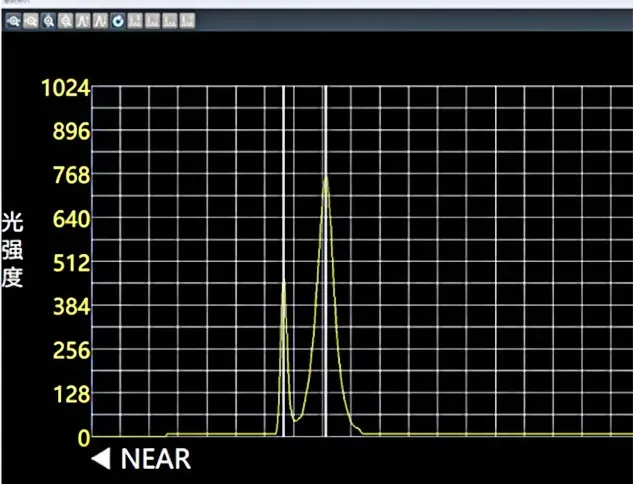Click the second waveform peak icon in toolbar
Image resolution: width=633 pixels, height=484 pixels.
(100, 21)
